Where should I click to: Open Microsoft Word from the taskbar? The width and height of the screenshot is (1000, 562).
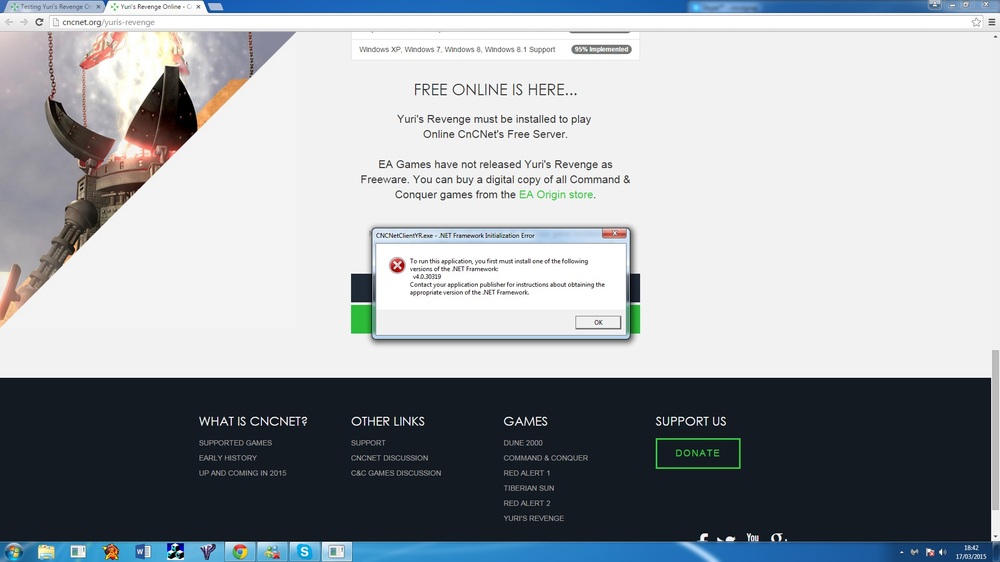[143, 551]
